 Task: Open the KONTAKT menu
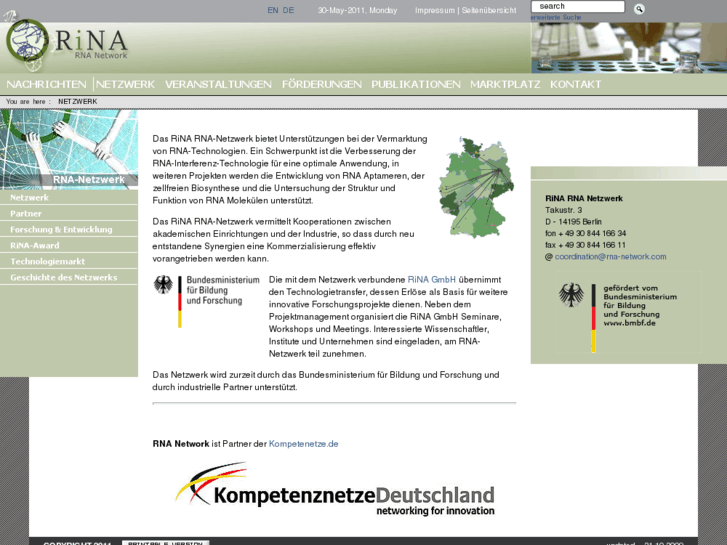pyautogui.click(x=575, y=84)
